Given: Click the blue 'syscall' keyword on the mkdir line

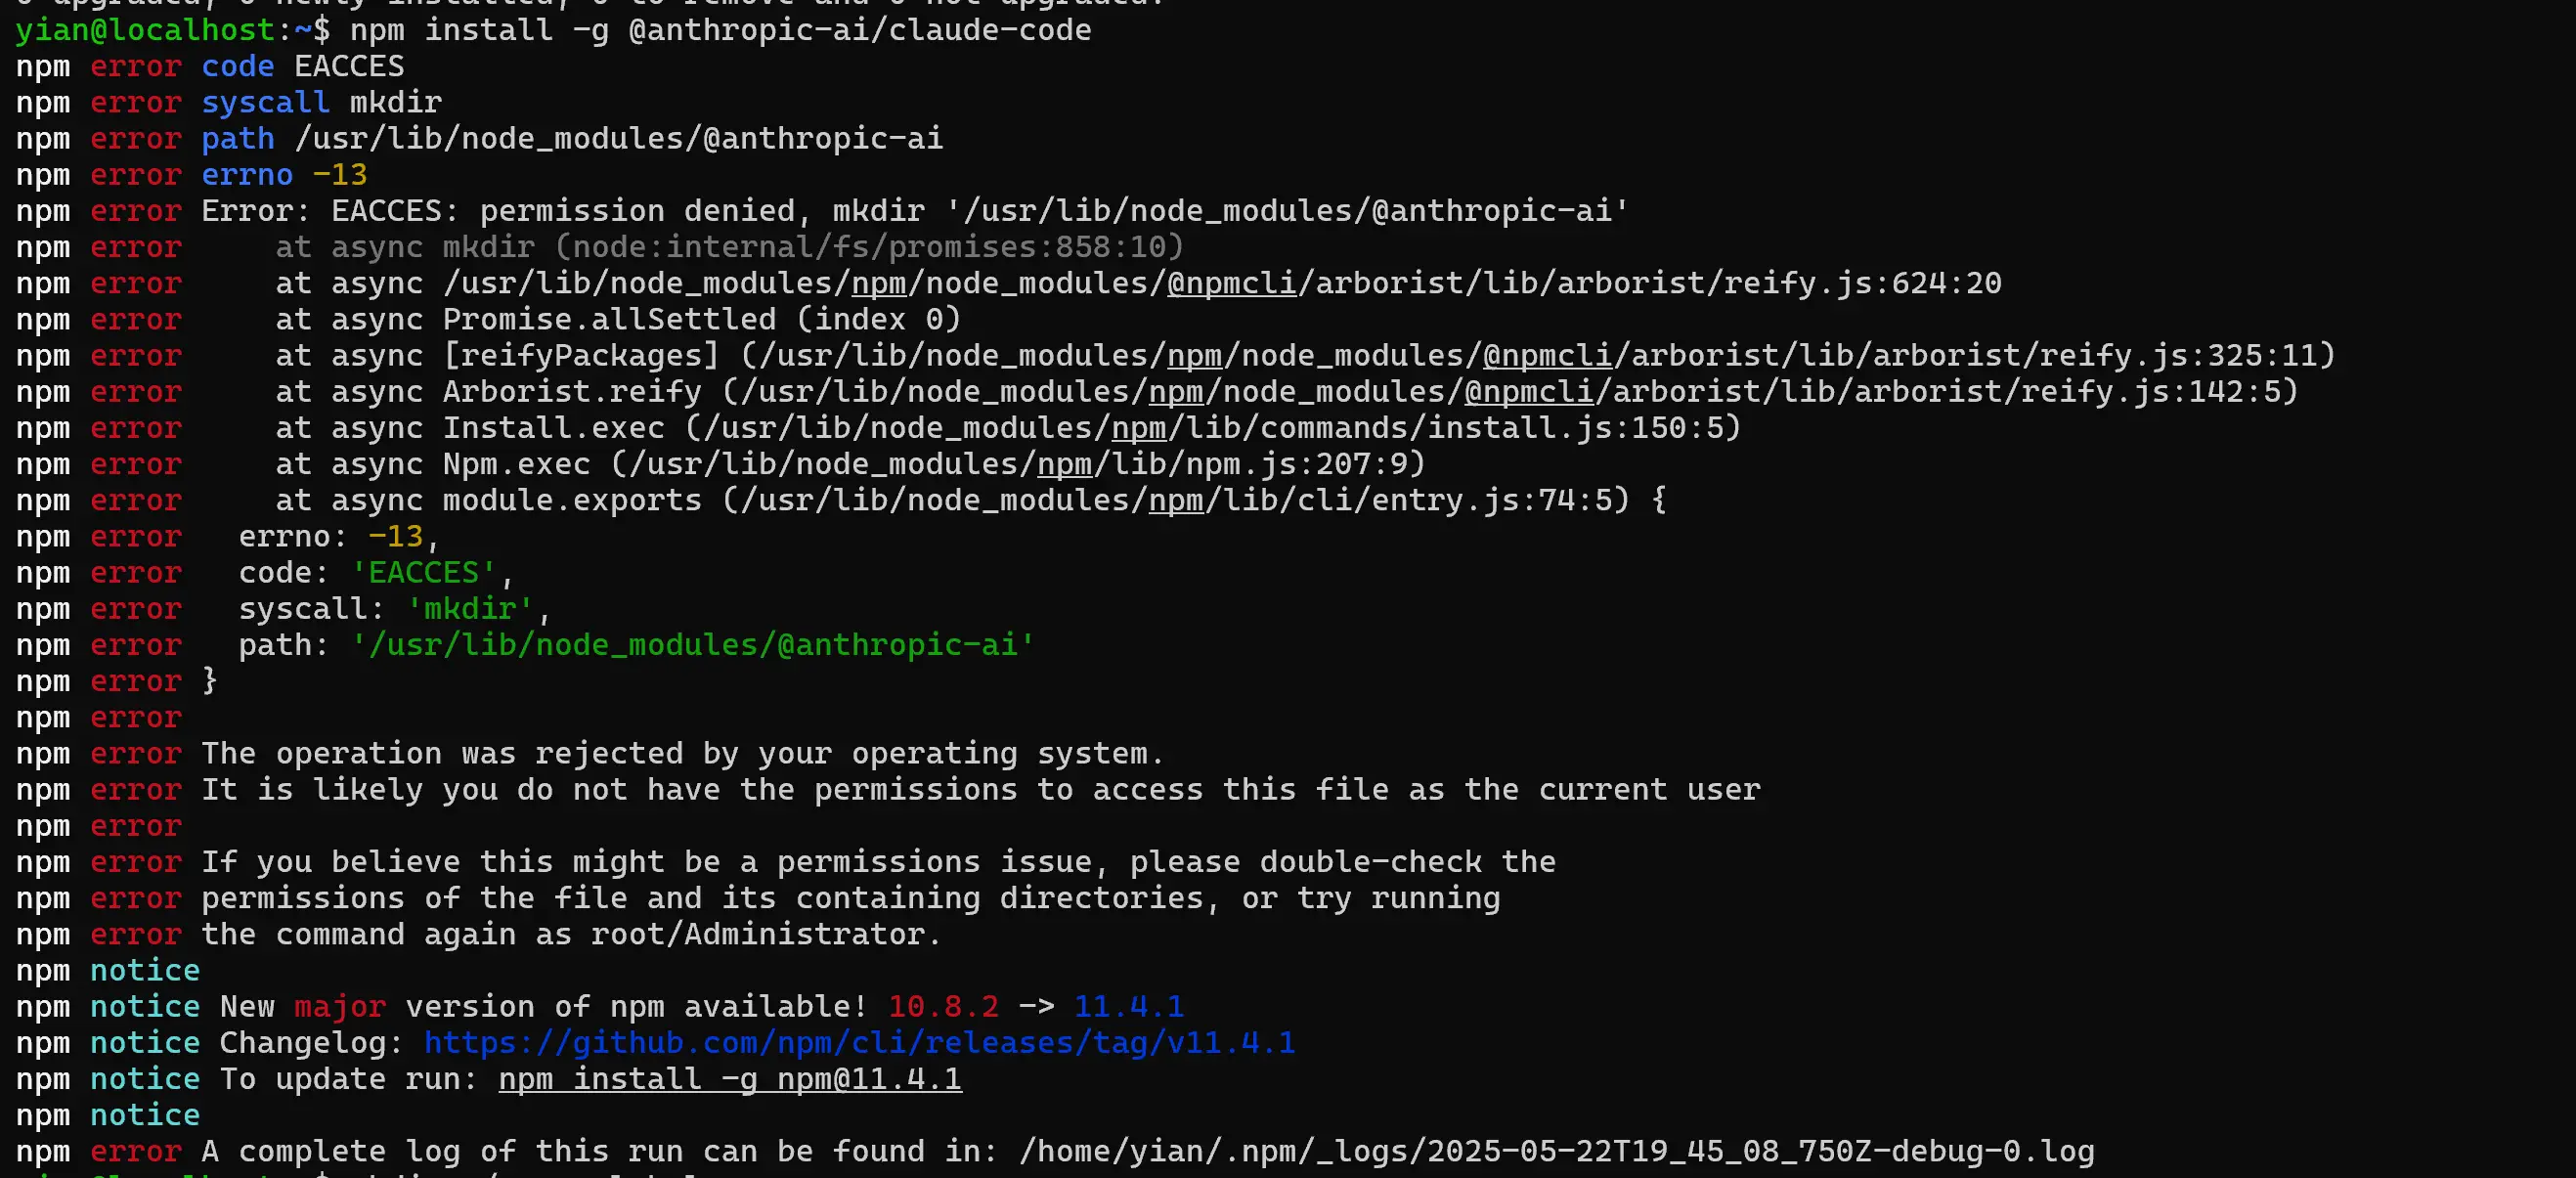Looking at the screenshot, I should click(265, 102).
